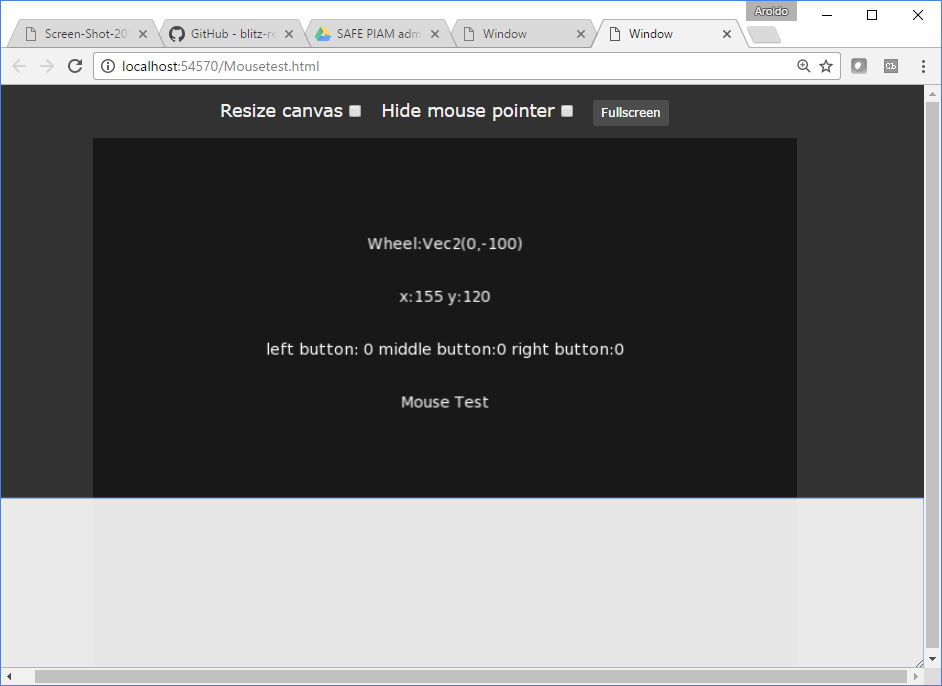Viewport: 942px width, 686px height.
Task: Click the address bar URL field
Action: pyautogui.click(x=450, y=66)
